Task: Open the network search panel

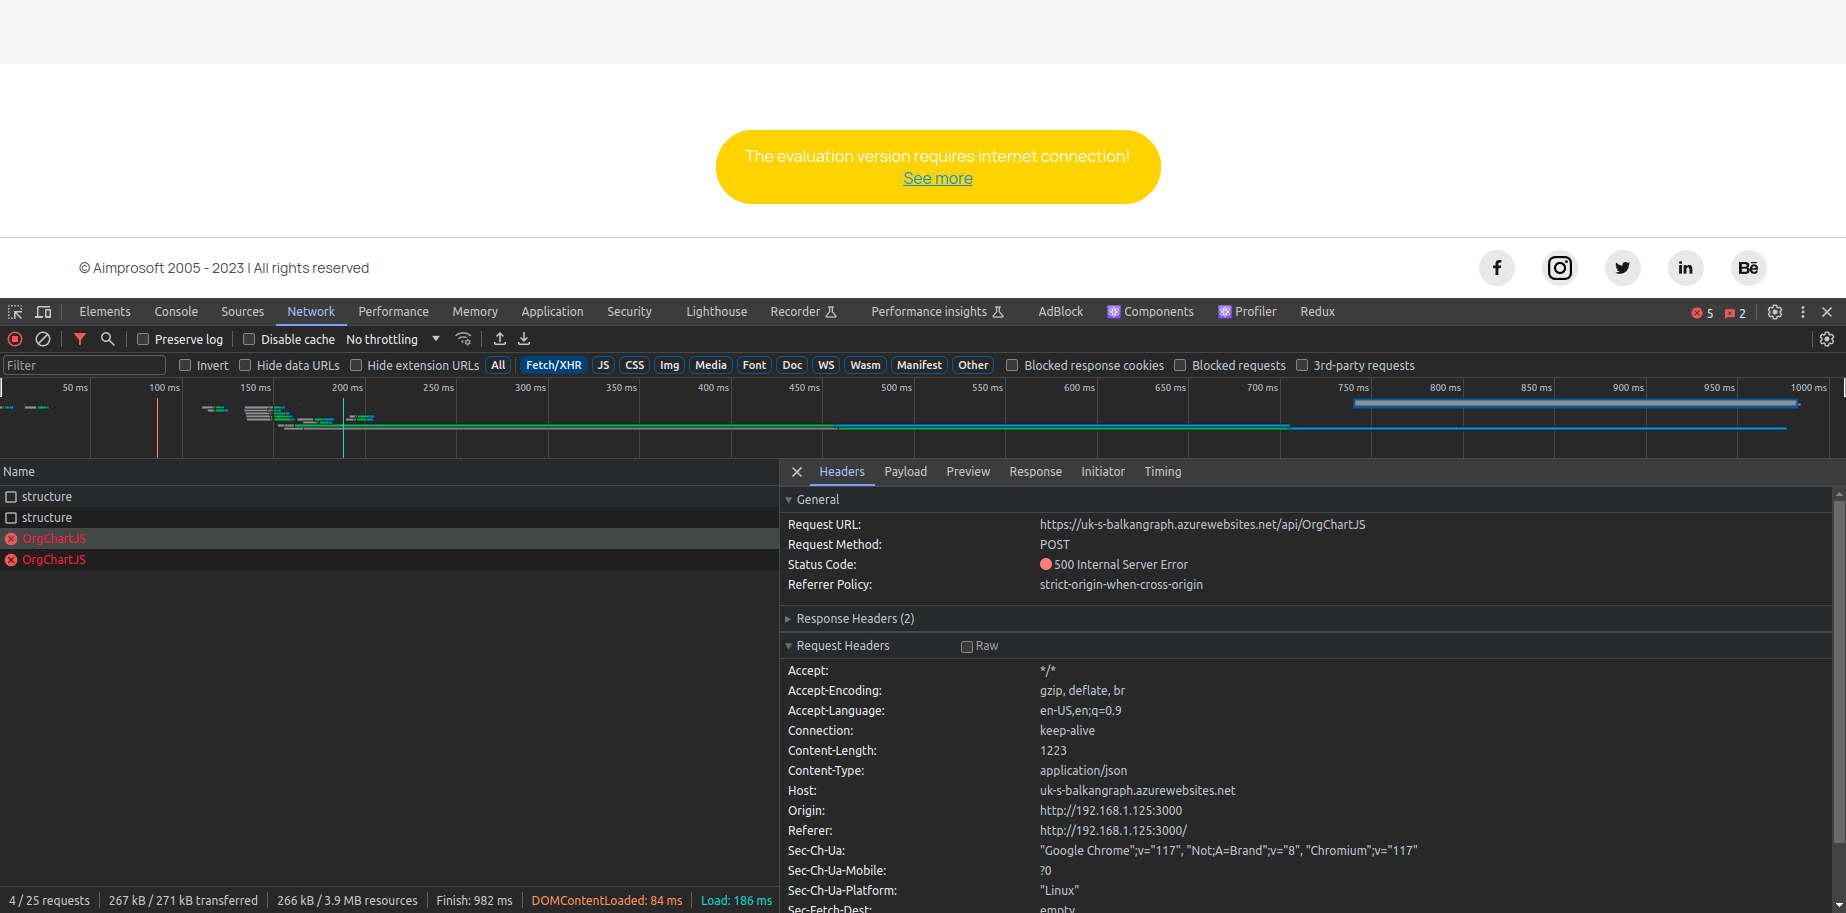Action: click(107, 339)
